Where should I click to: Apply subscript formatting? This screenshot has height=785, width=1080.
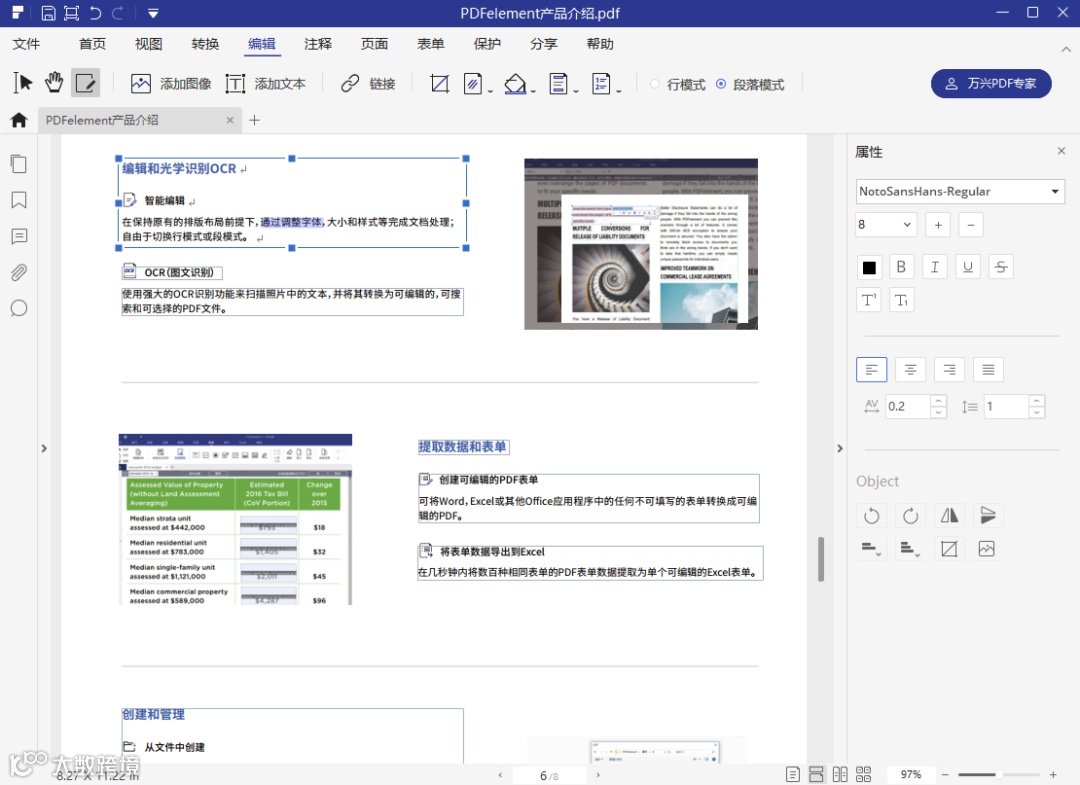coord(901,300)
